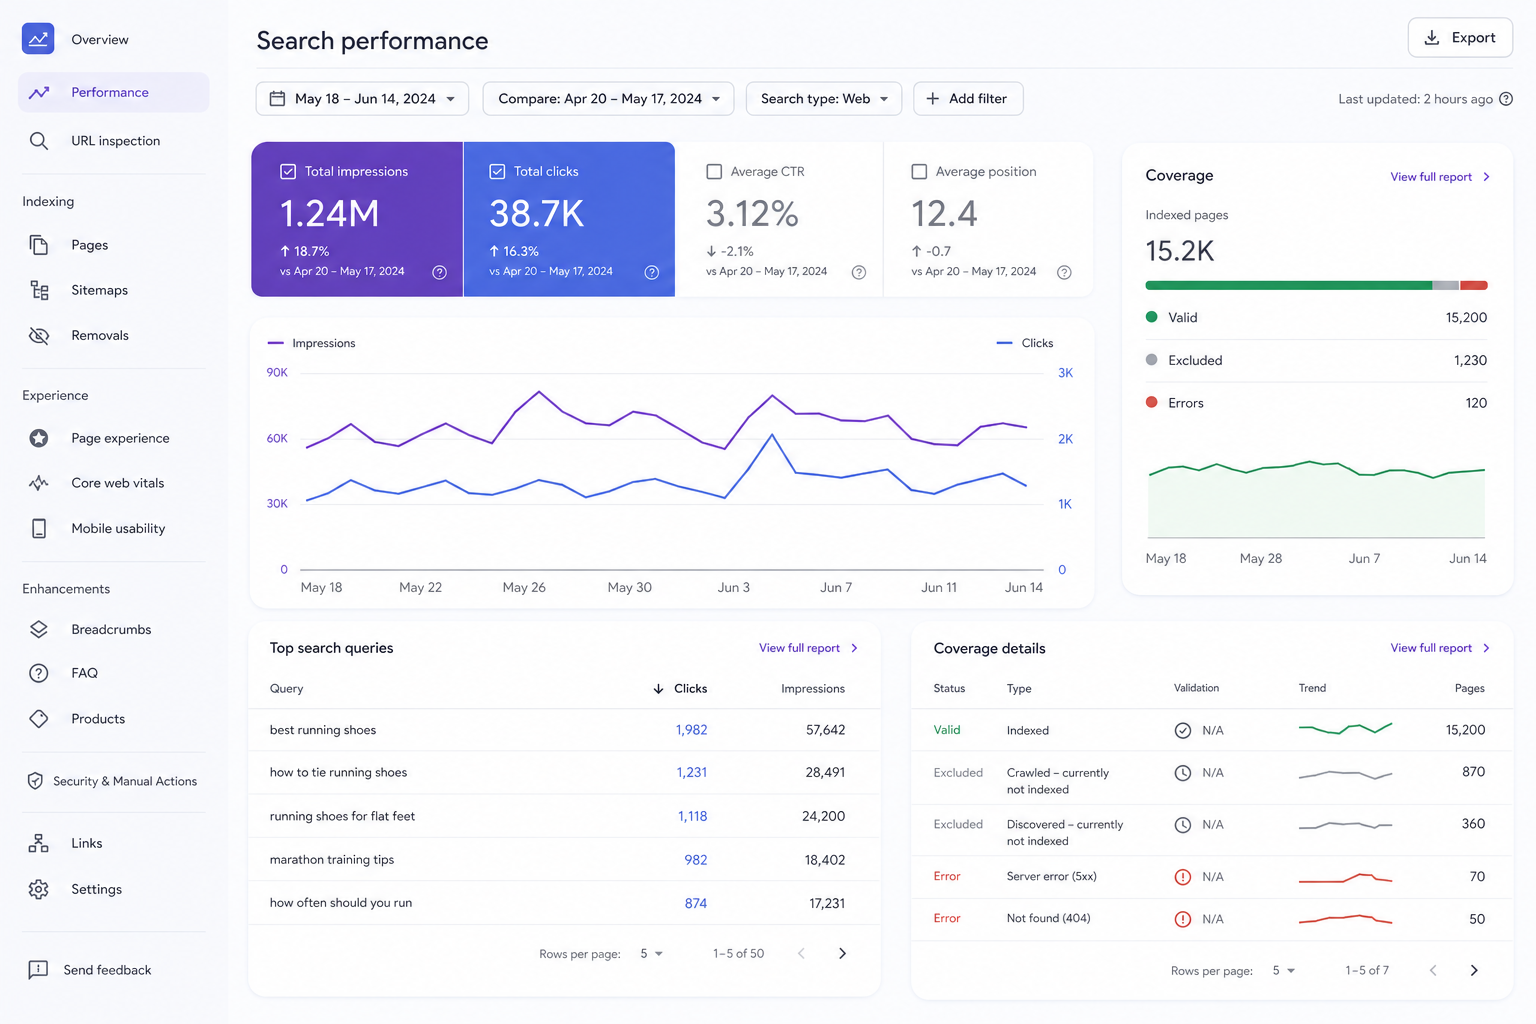Open the May 18 – Jun 14, 2024 date dropdown
Image resolution: width=1536 pixels, height=1024 pixels.
(x=362, y=99)
